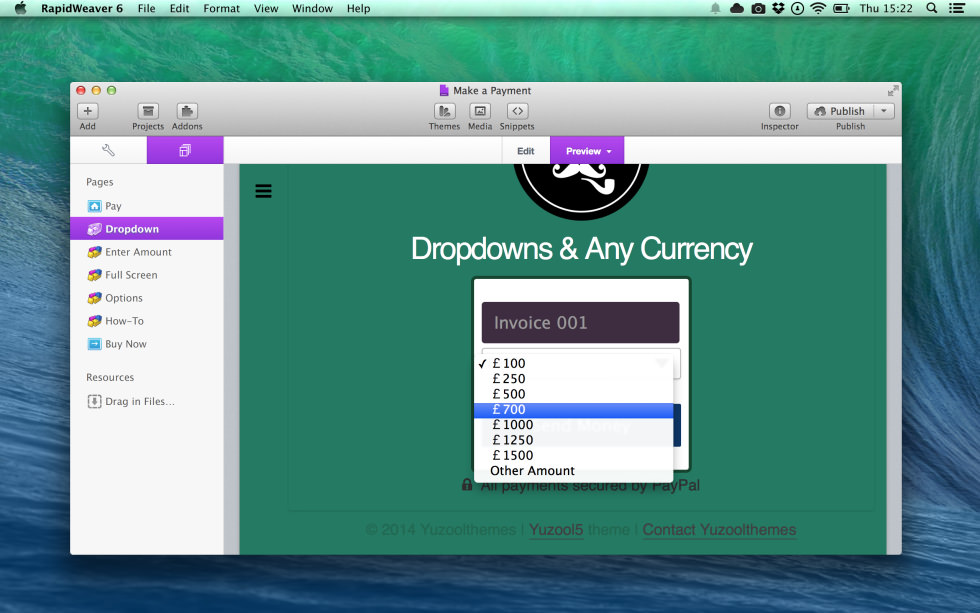Screen dimensions: 980x613
Task: Open the Apple menu
Action: pos(21,8)
